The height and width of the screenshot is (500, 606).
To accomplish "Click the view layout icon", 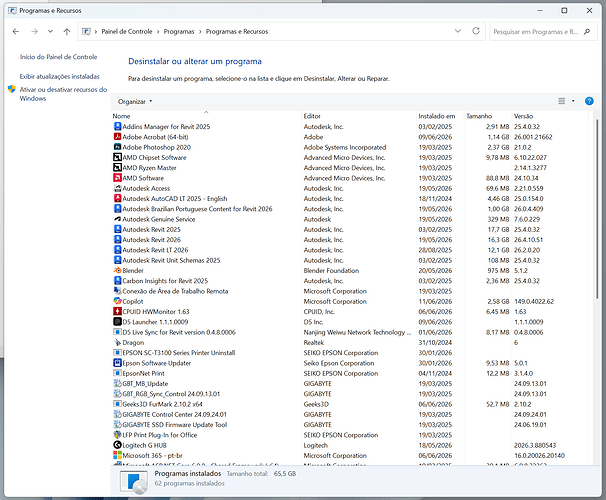I will coord(562,101).
